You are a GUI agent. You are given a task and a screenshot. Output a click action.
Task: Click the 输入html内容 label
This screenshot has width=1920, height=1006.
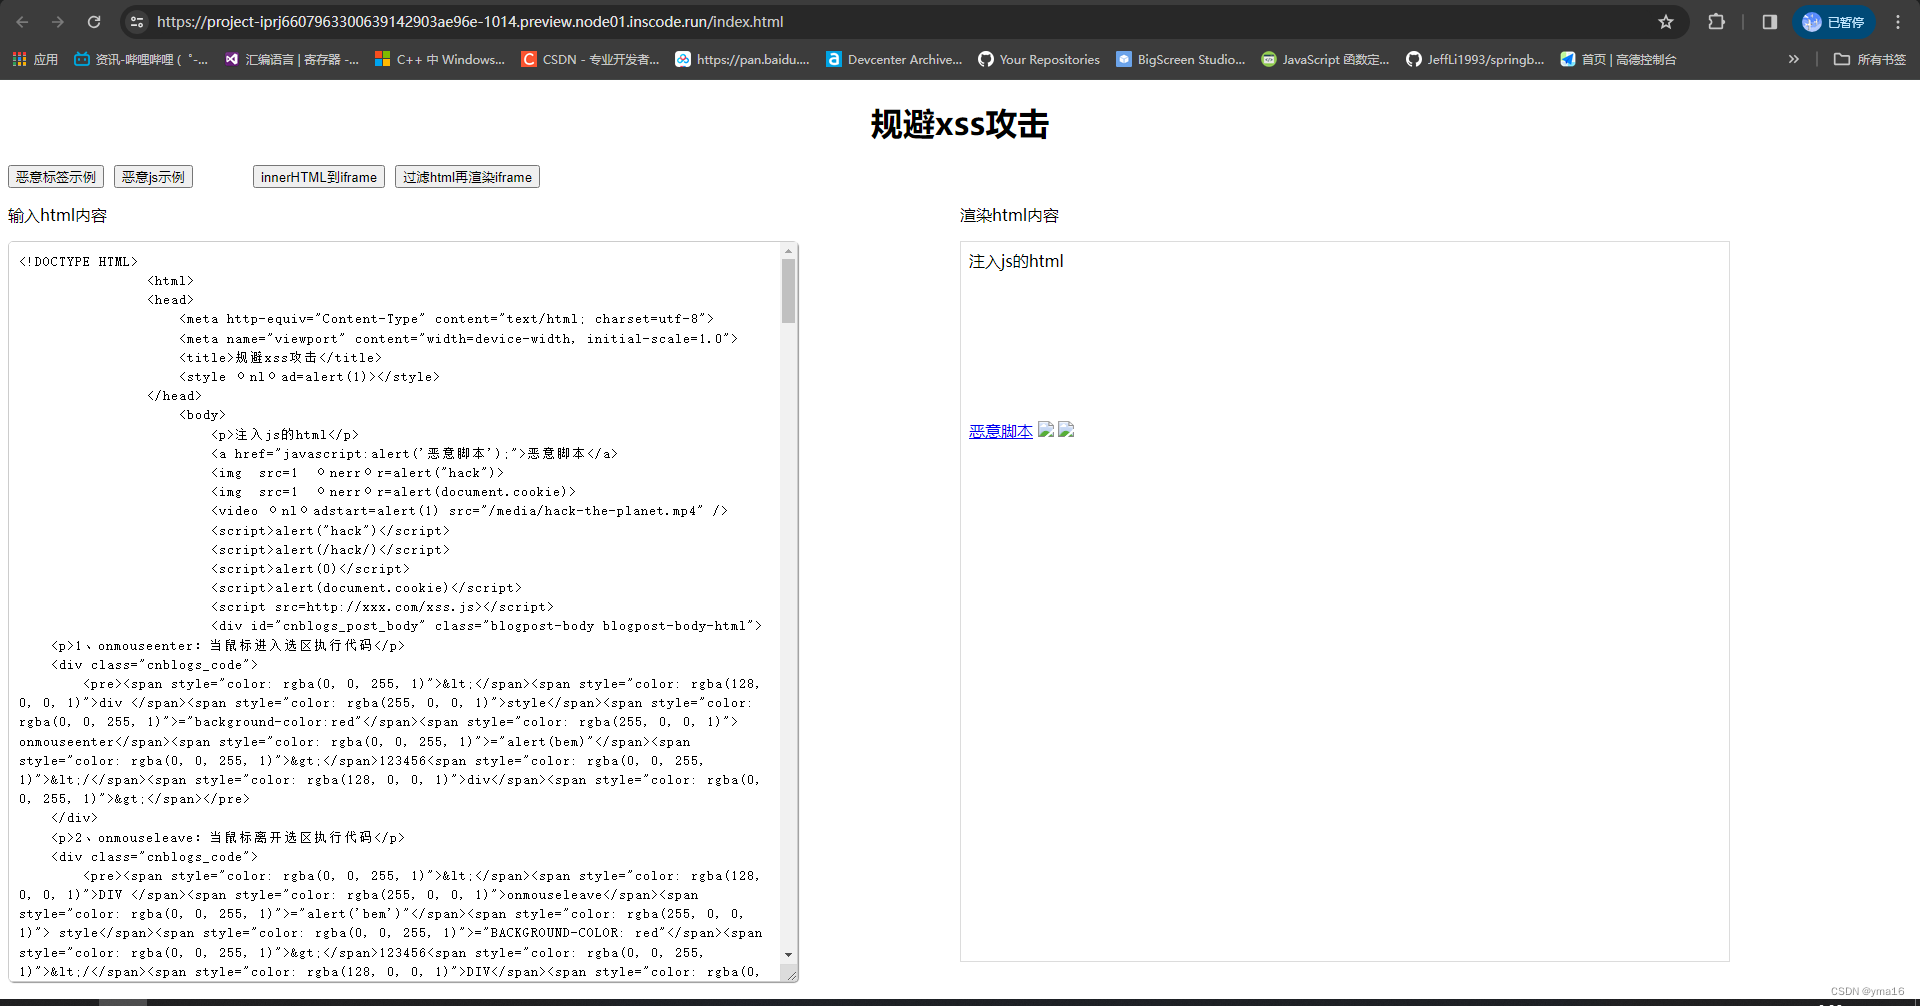pos(57,215)
